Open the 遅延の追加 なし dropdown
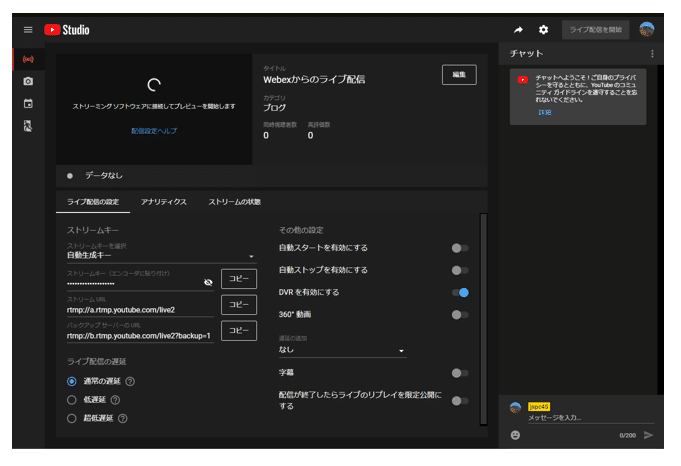This screenshot has height=466, width=681. [343, 350]
